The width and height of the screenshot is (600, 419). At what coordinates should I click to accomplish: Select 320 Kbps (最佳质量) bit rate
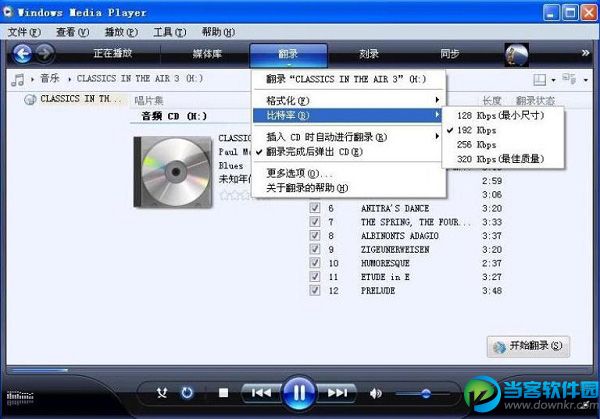[x=503, y=159]
